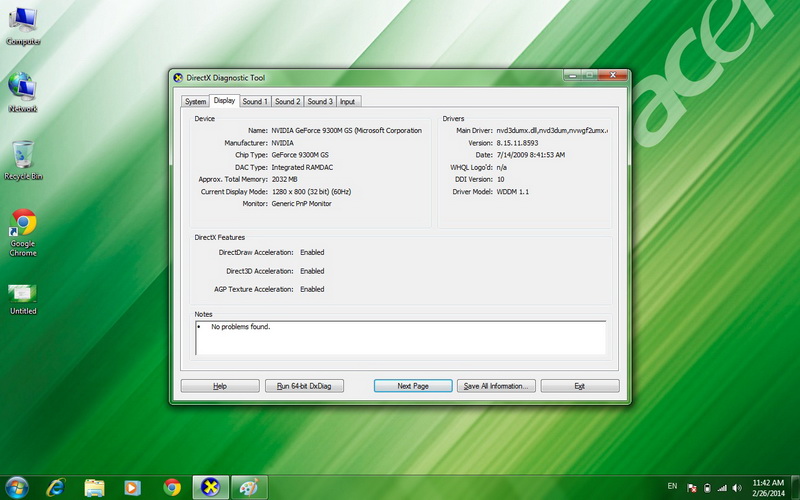Select the Network desktop icon

pyautogui.click(x=22, y=92)
